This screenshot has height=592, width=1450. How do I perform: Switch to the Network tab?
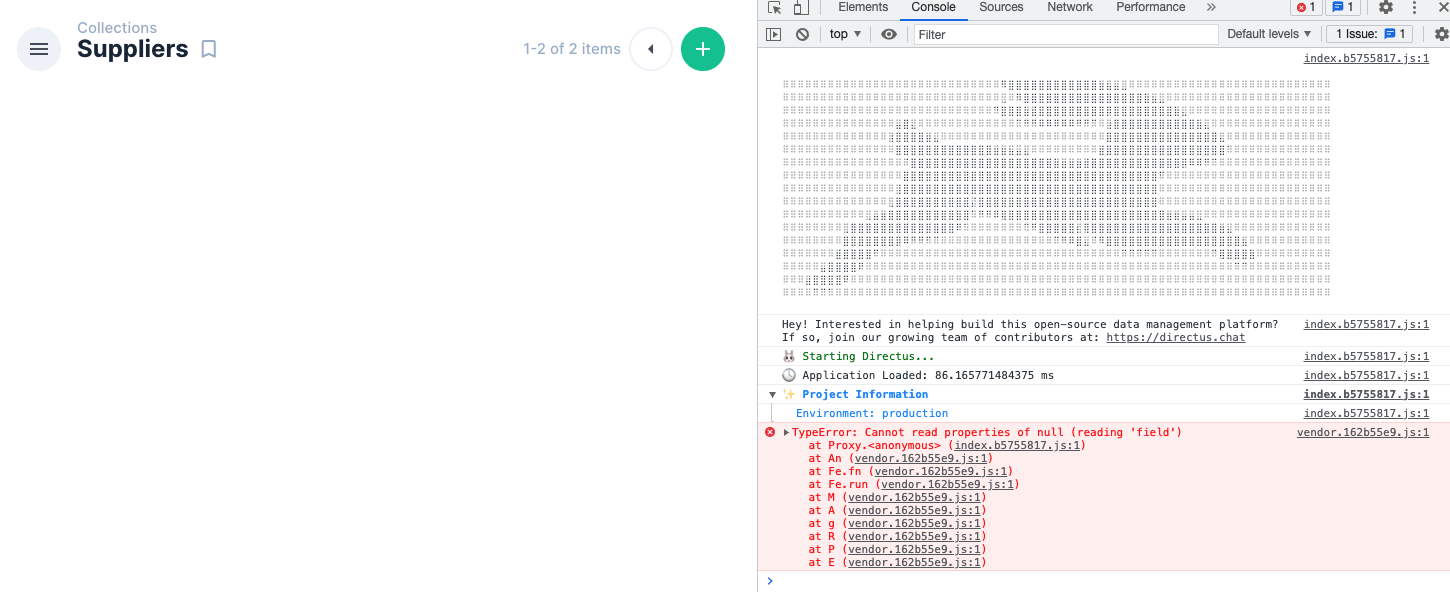[1069, 7]
